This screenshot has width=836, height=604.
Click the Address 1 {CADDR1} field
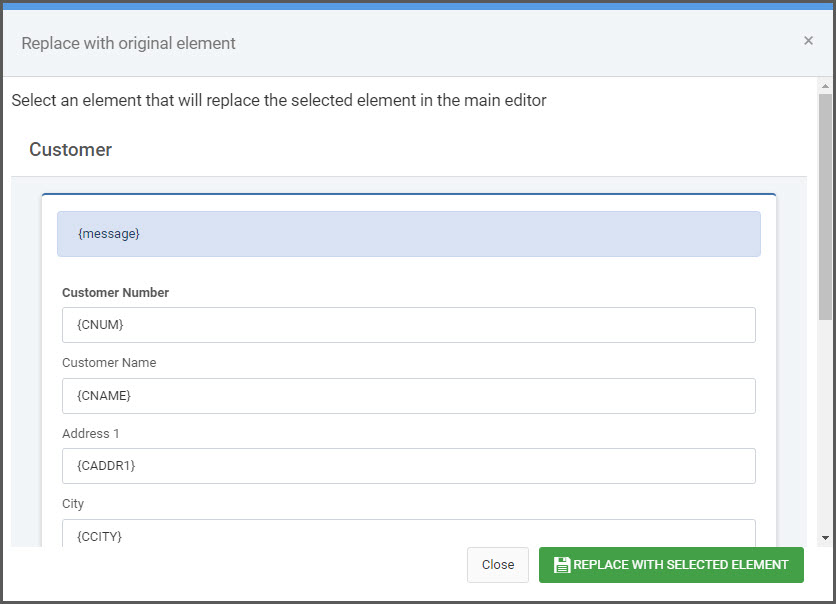[x=409, y=466]
